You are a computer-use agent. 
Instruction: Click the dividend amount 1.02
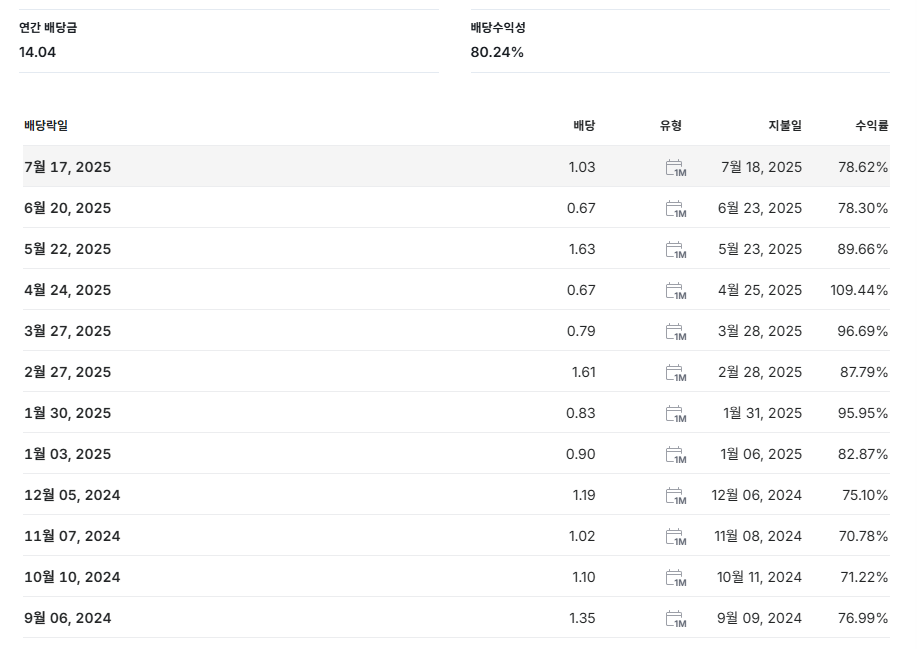click(582, 536)
